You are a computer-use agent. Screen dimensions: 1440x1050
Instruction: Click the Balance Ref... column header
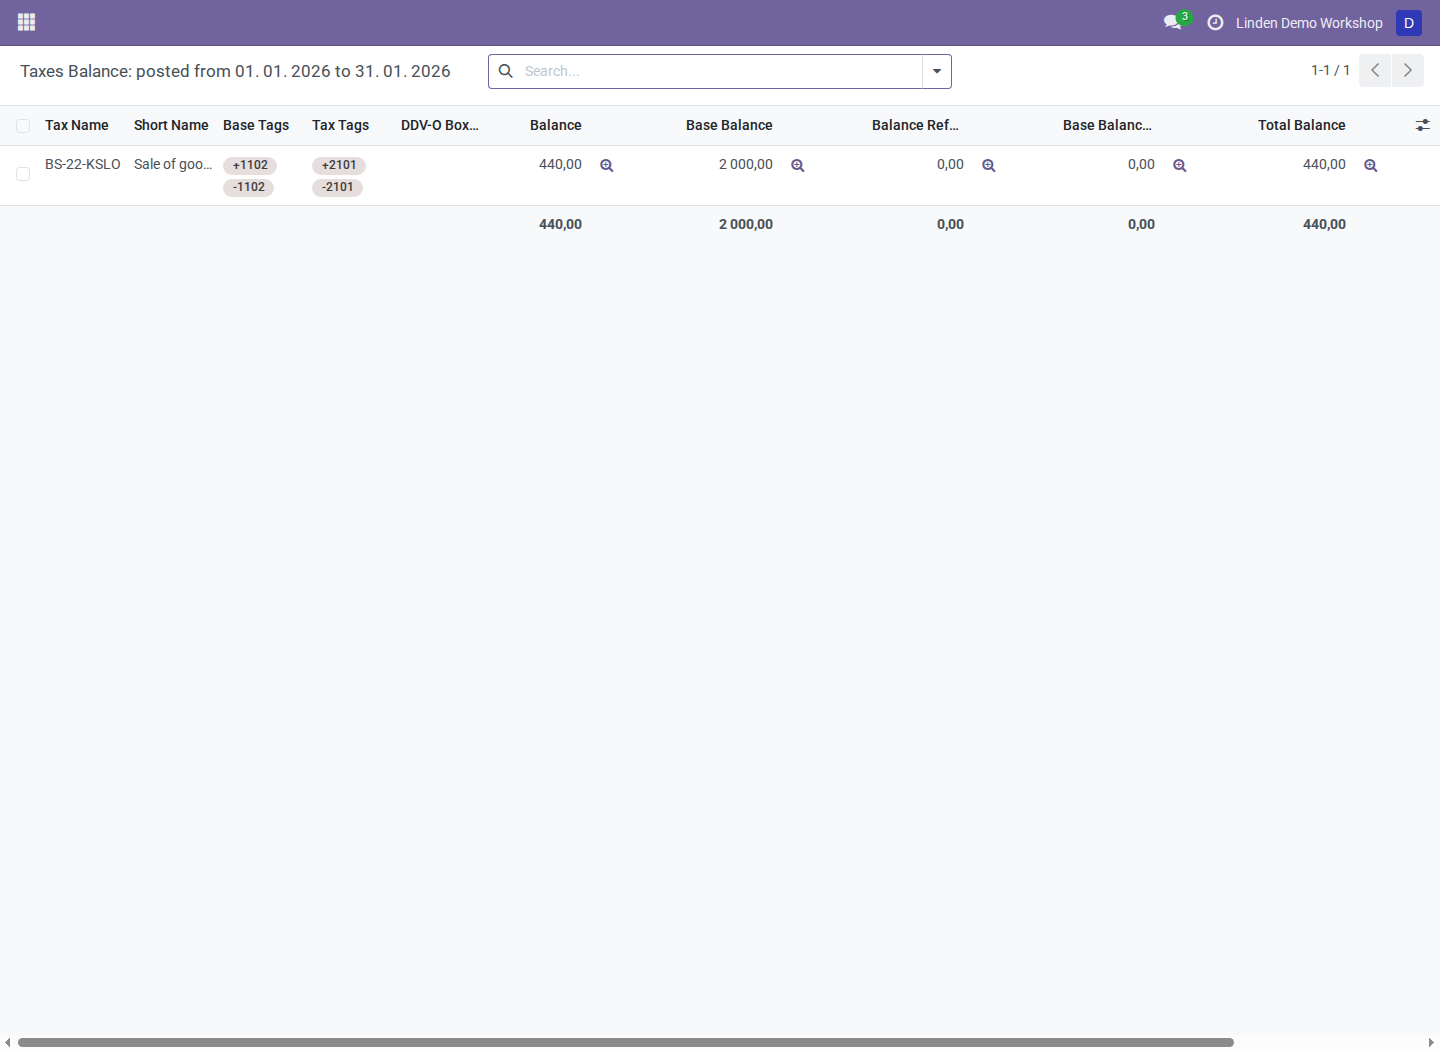click(915, 125)
